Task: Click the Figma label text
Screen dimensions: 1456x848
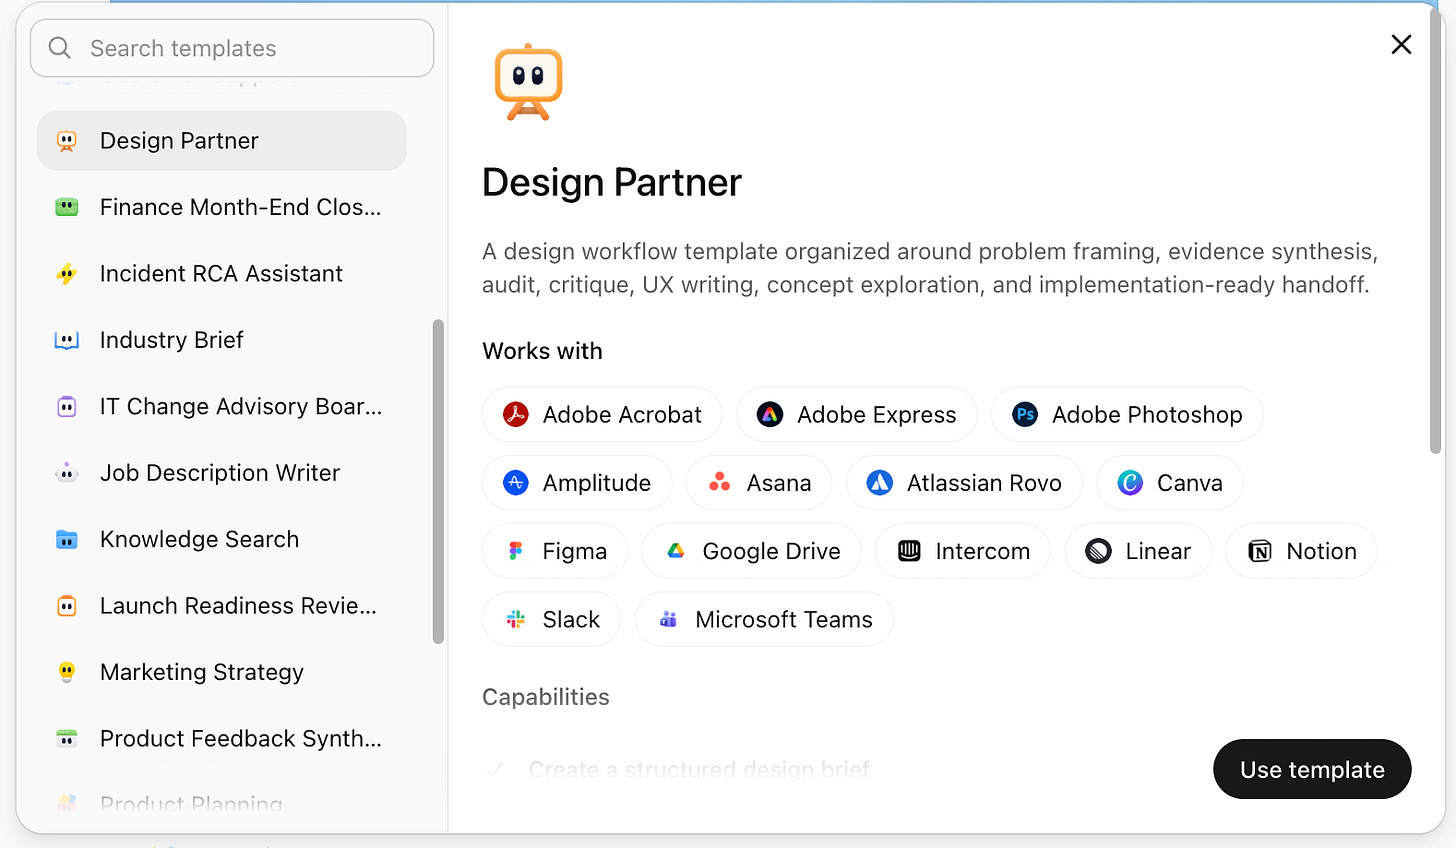Action: 575,551
